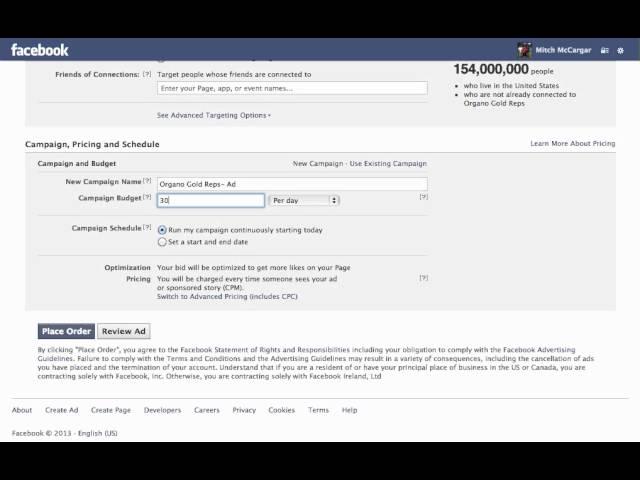Open Mitch McCargar profile name link

tap(563, 50)
